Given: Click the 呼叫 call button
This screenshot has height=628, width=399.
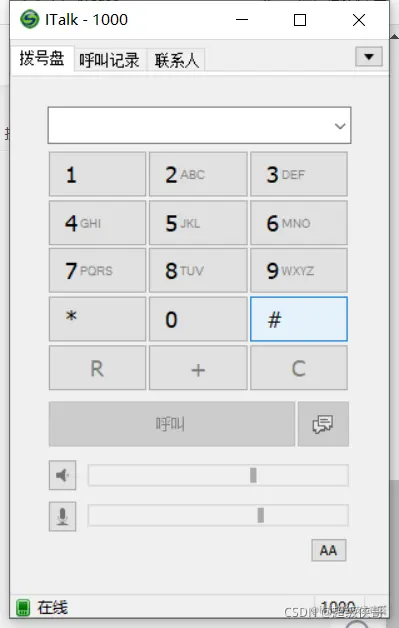Looking at the screenshot, I should point(172,424).
